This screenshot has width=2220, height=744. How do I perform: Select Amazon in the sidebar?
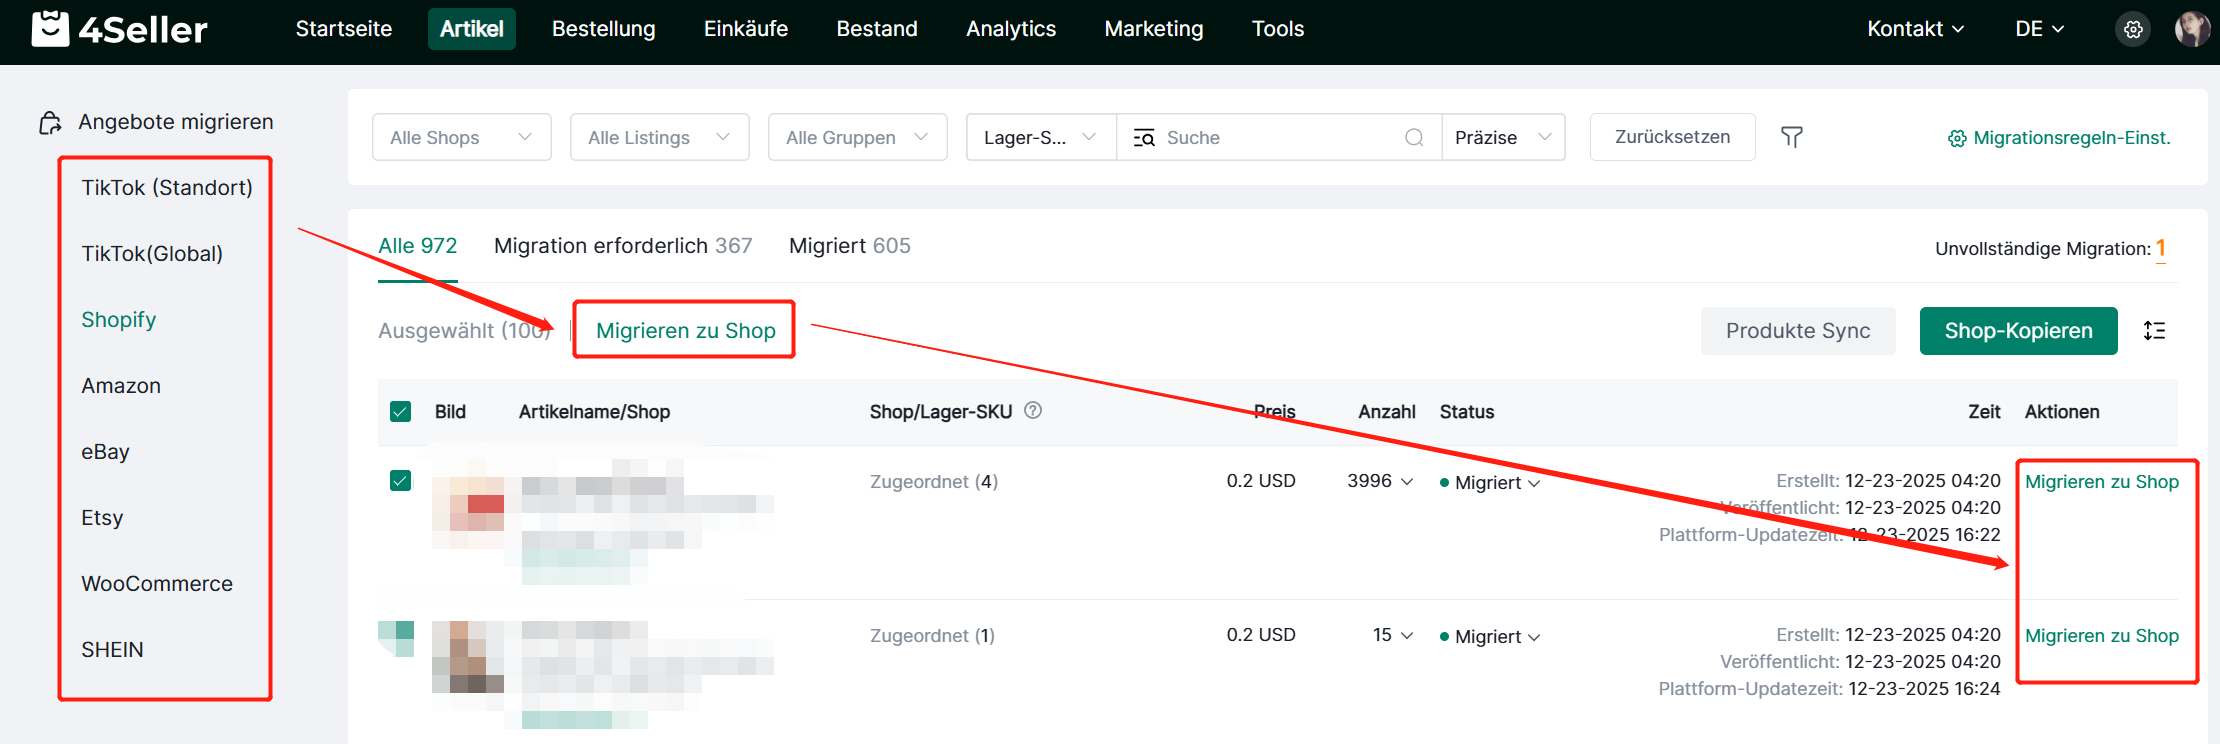121,386
